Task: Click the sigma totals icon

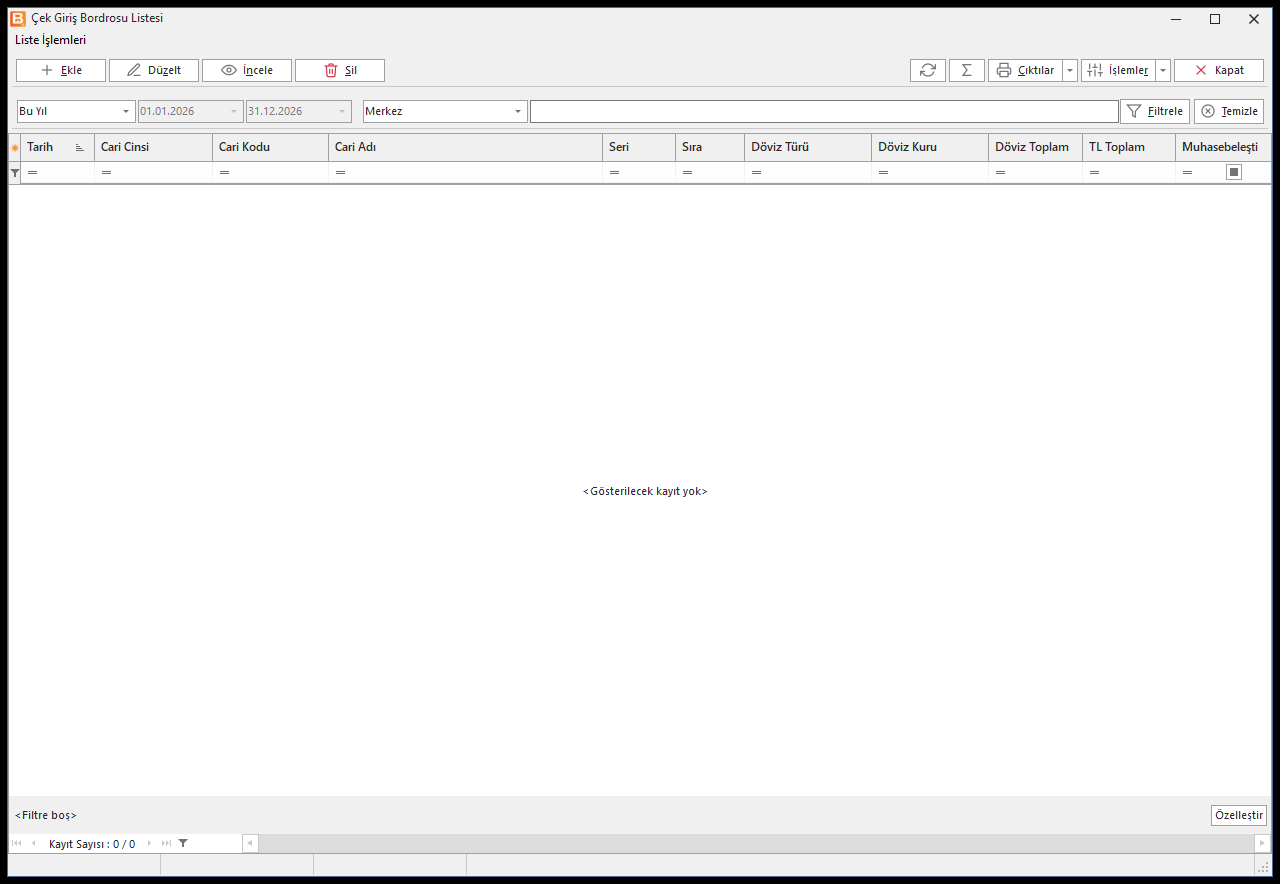Action: [x=967, y=70]
